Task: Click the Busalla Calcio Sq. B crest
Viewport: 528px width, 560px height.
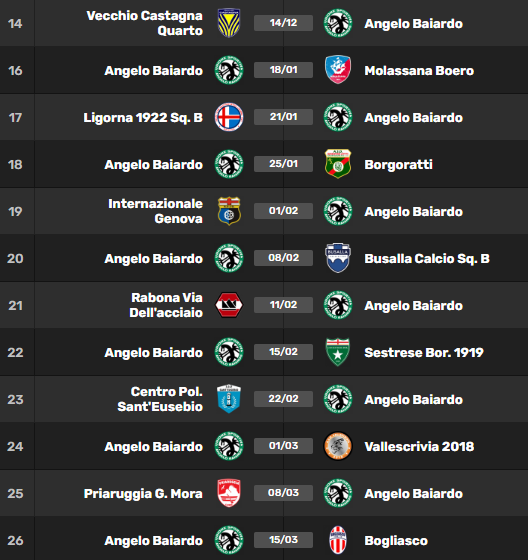Action: [x=338, y=258]
